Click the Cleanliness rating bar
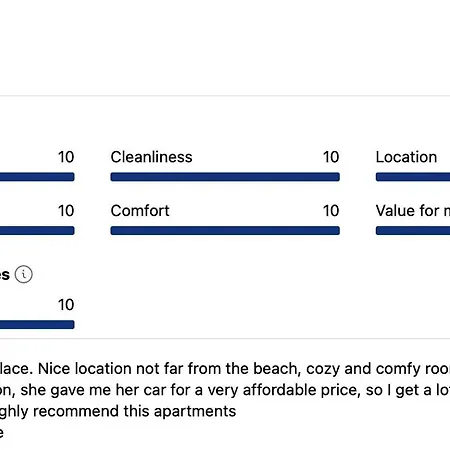 pyautogui.click(x=225, y=177)
